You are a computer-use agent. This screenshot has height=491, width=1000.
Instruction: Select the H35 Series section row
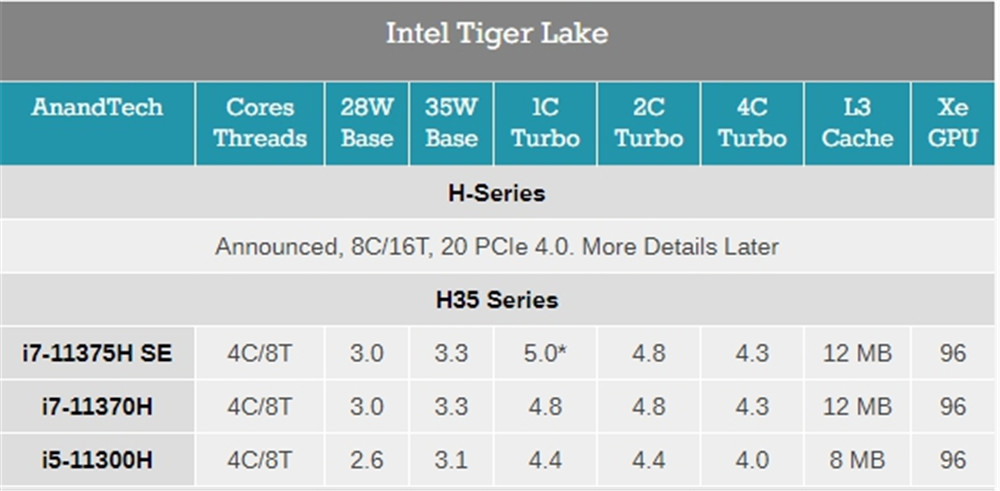point(497,300)
